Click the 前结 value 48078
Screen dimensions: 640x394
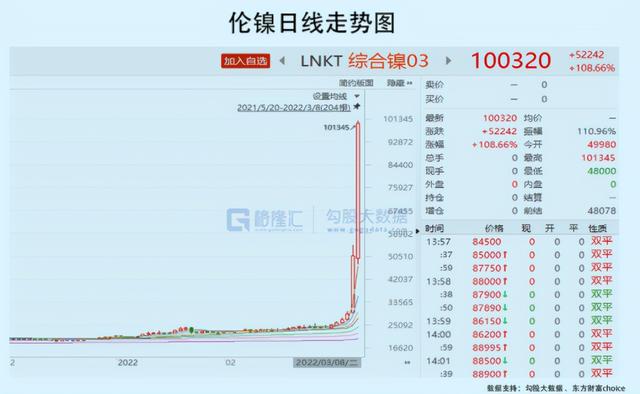[602, 211]
